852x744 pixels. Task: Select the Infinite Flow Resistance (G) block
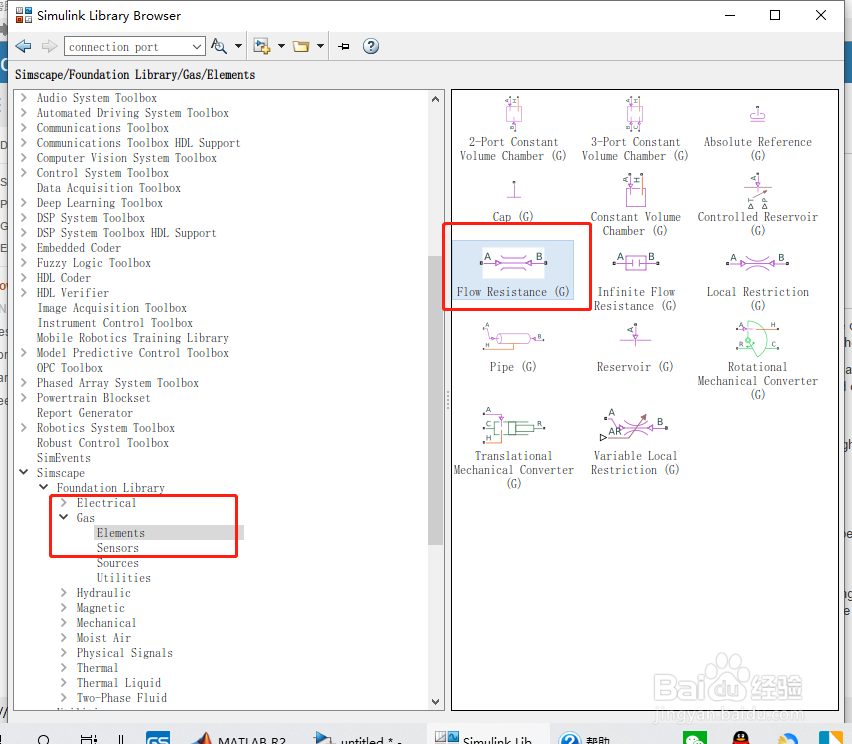point(635,282)
